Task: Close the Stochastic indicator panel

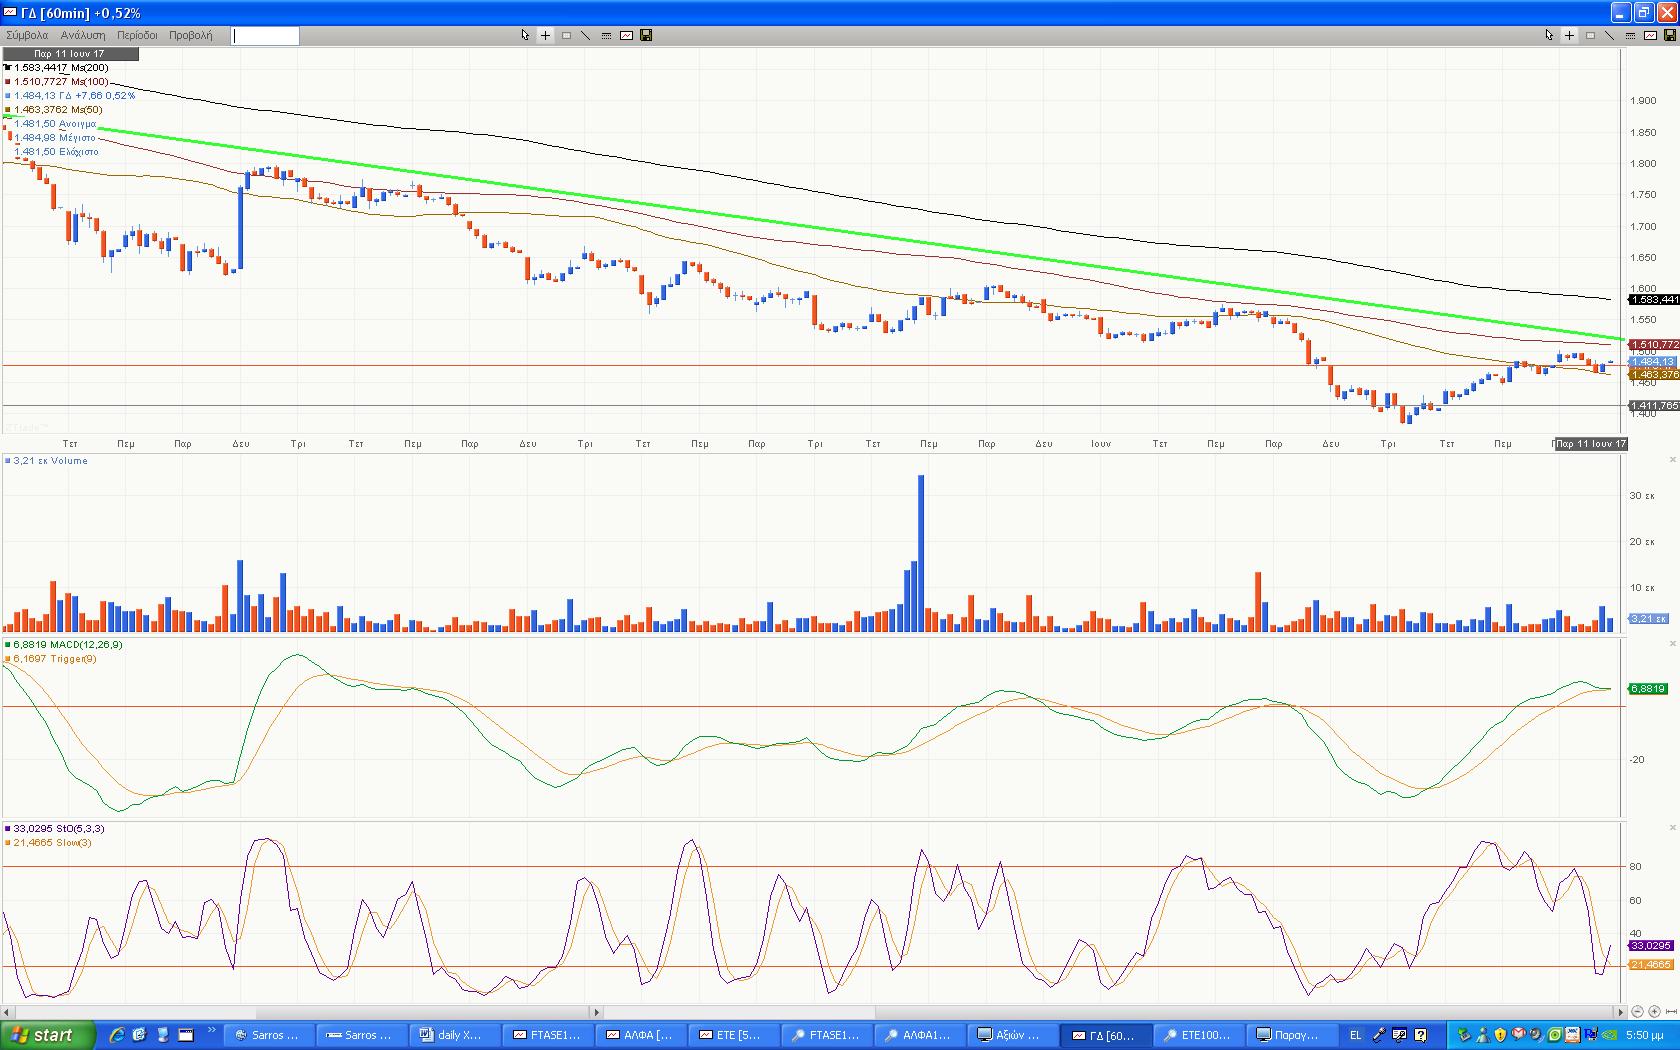Action: point(1673,828)
